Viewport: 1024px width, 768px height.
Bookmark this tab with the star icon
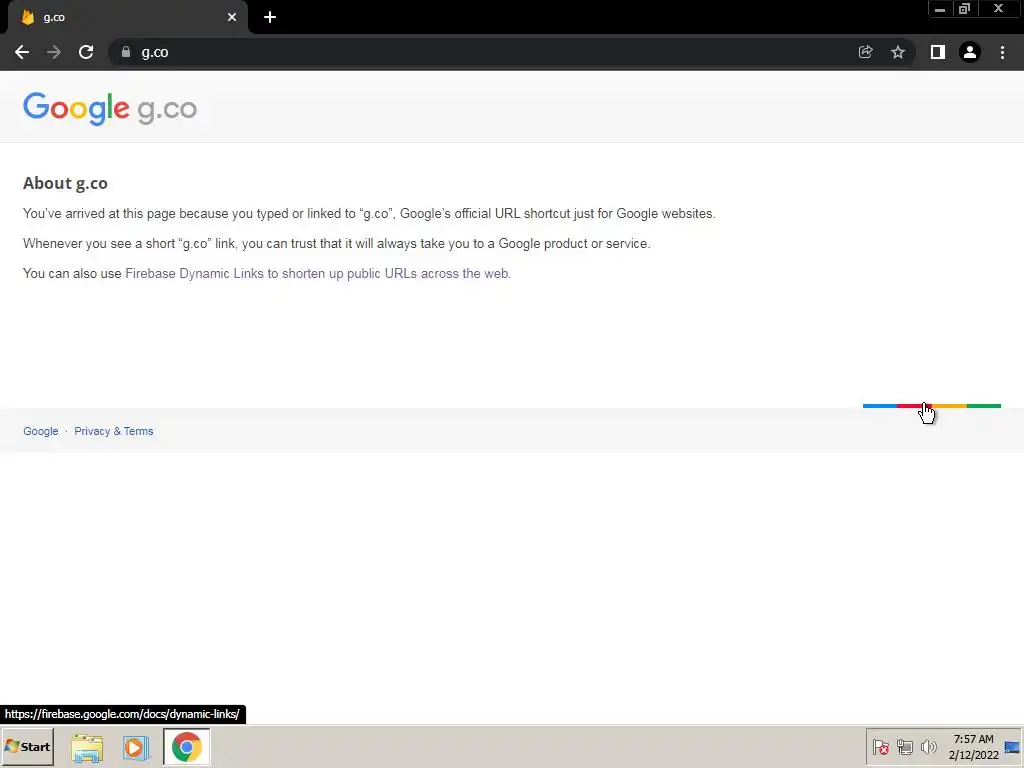pos(898,52)
